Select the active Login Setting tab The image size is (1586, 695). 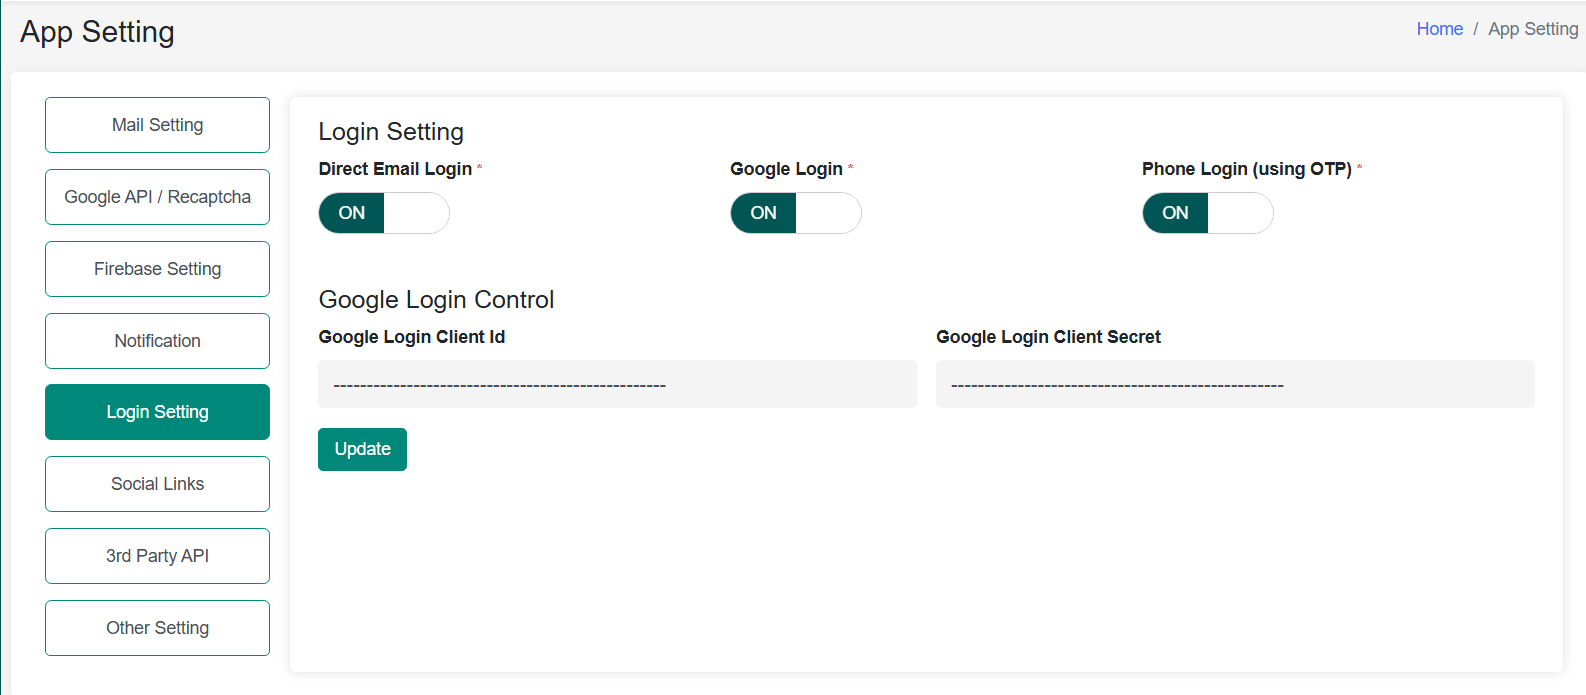(x=157, y=412)
